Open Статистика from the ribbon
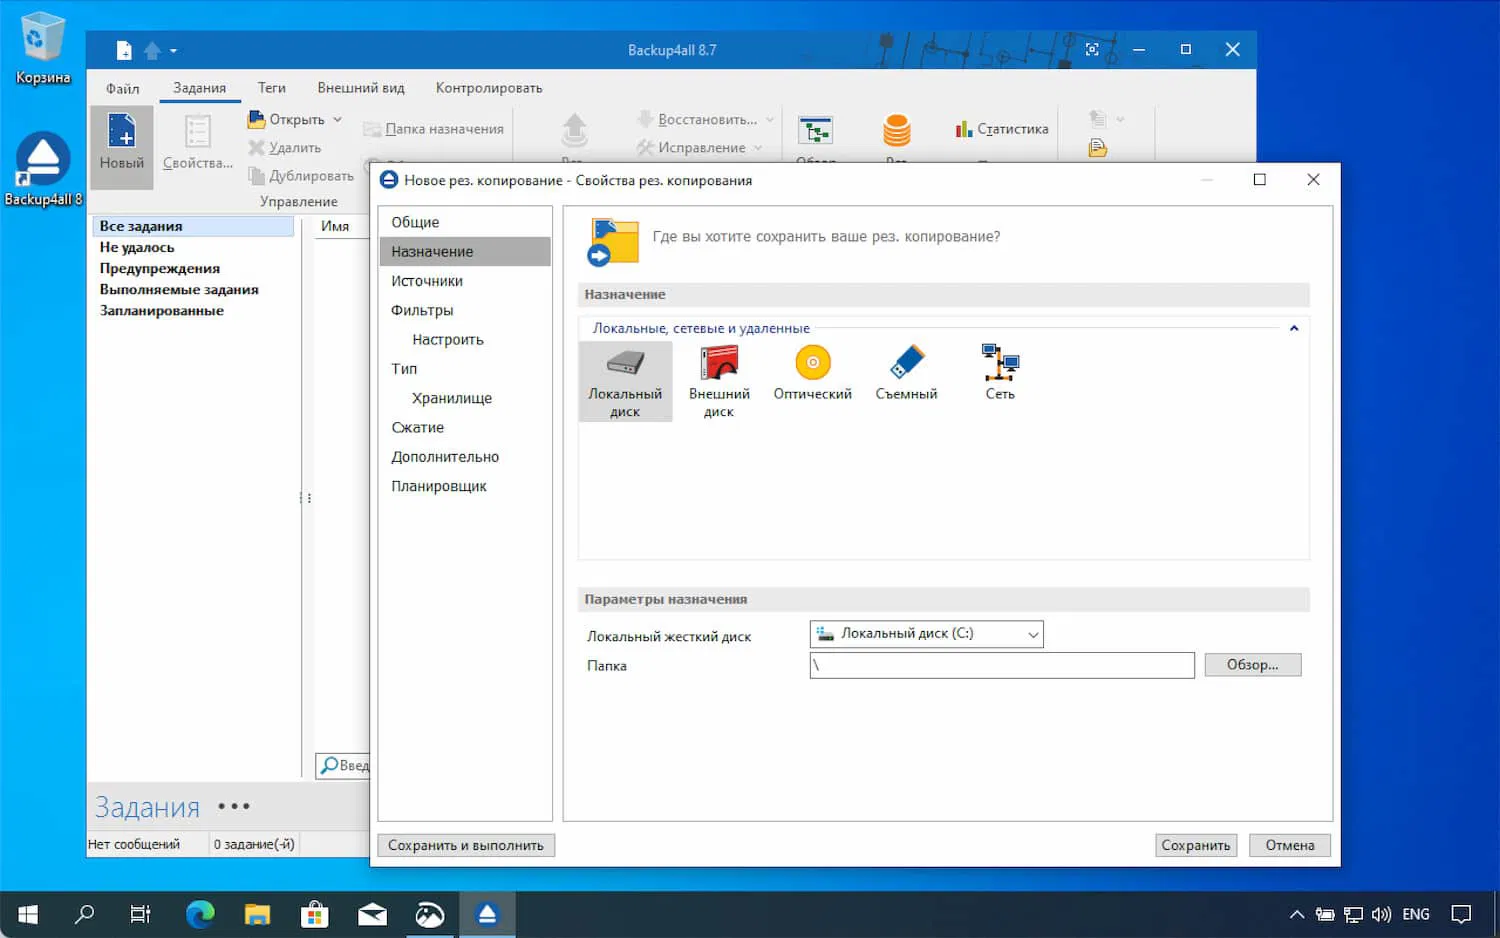The height and width of the screenshot is (938, 1500). pos(1000,129)
